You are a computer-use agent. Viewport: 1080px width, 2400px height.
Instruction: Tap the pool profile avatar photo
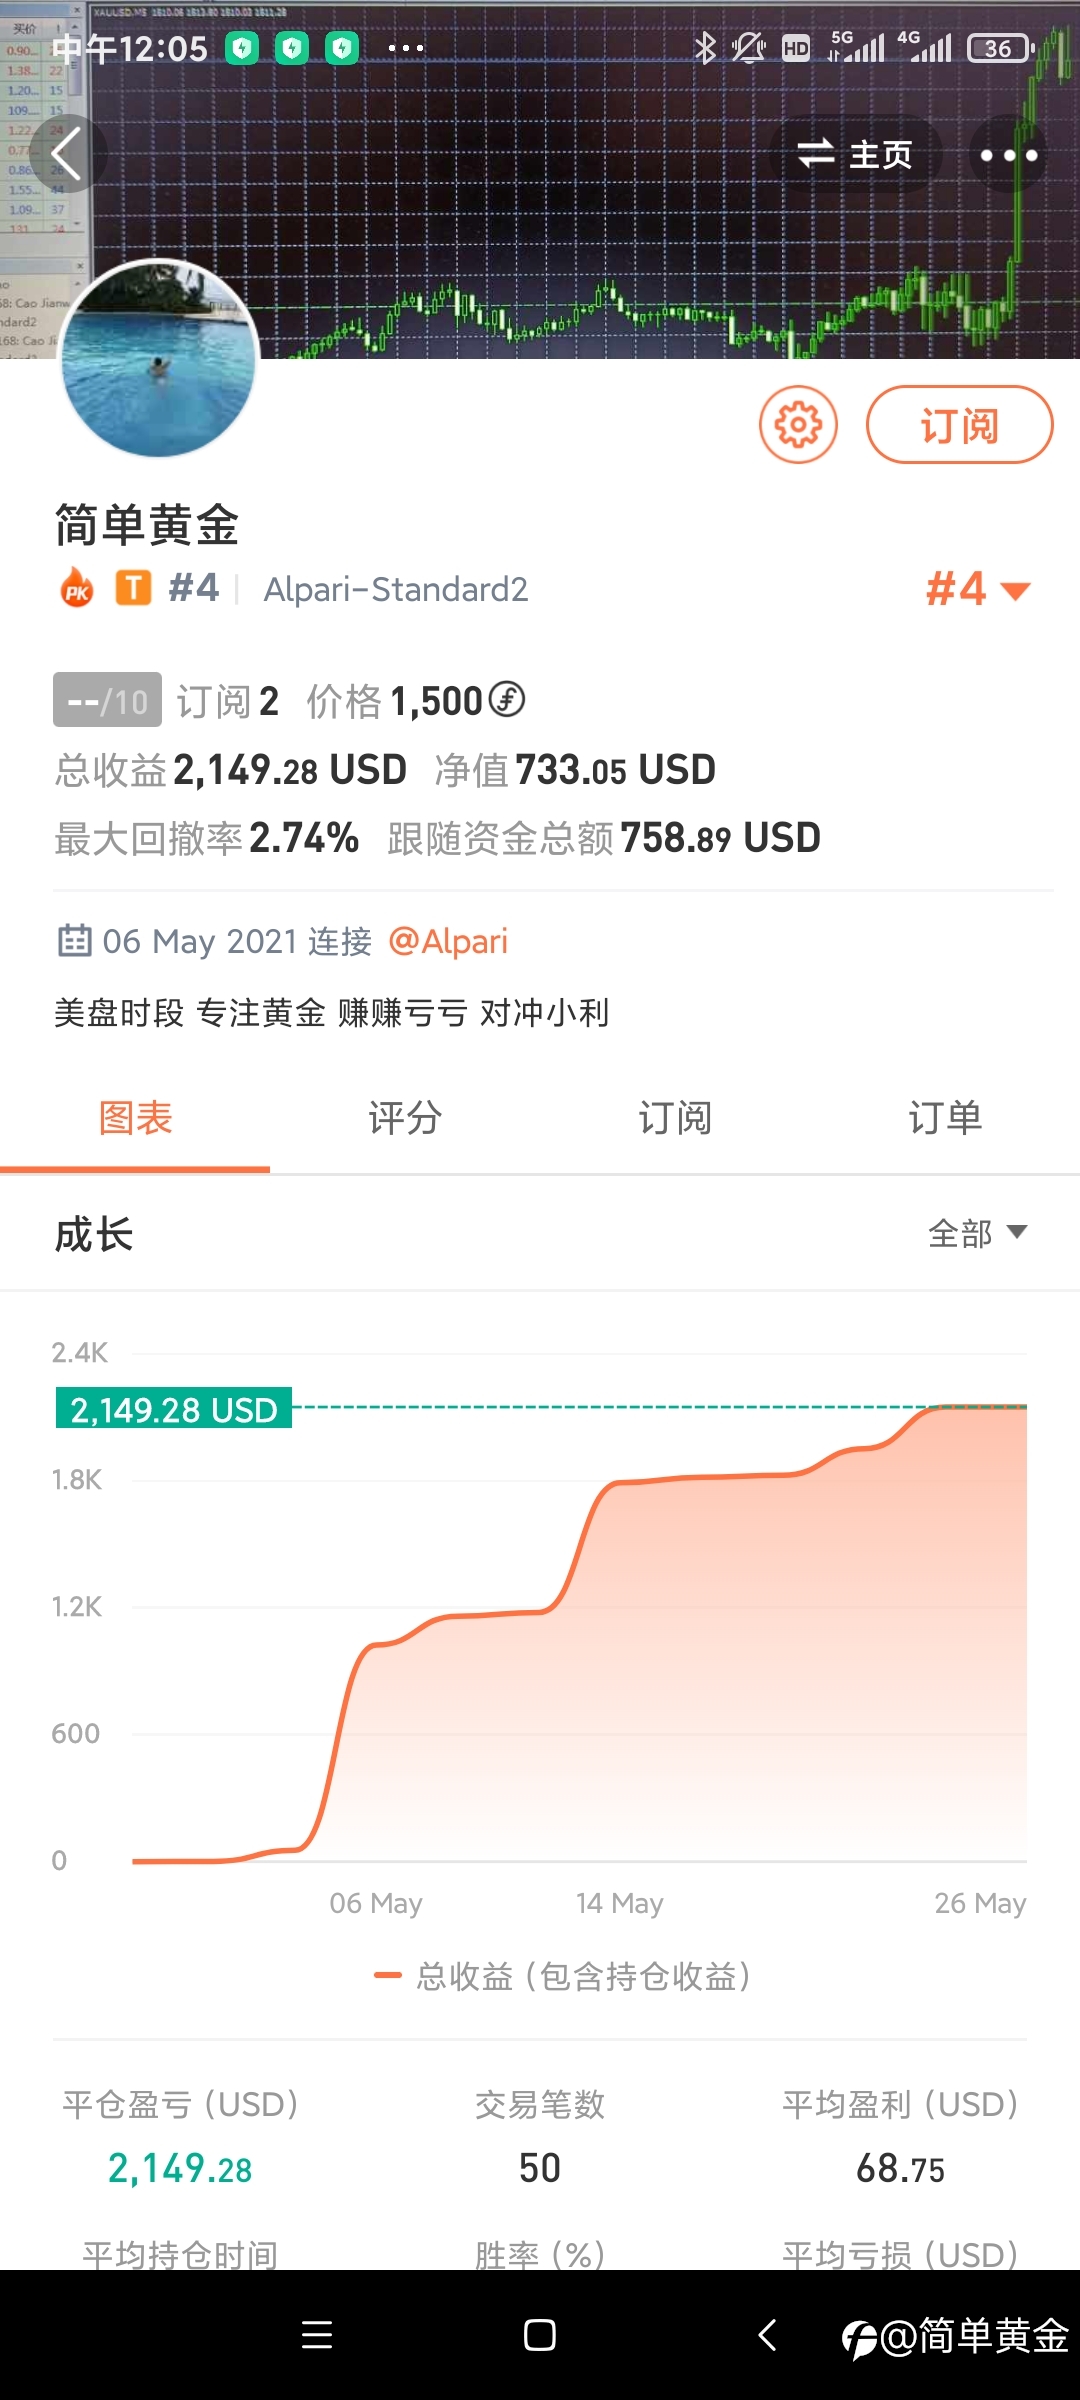coord(158,360)
